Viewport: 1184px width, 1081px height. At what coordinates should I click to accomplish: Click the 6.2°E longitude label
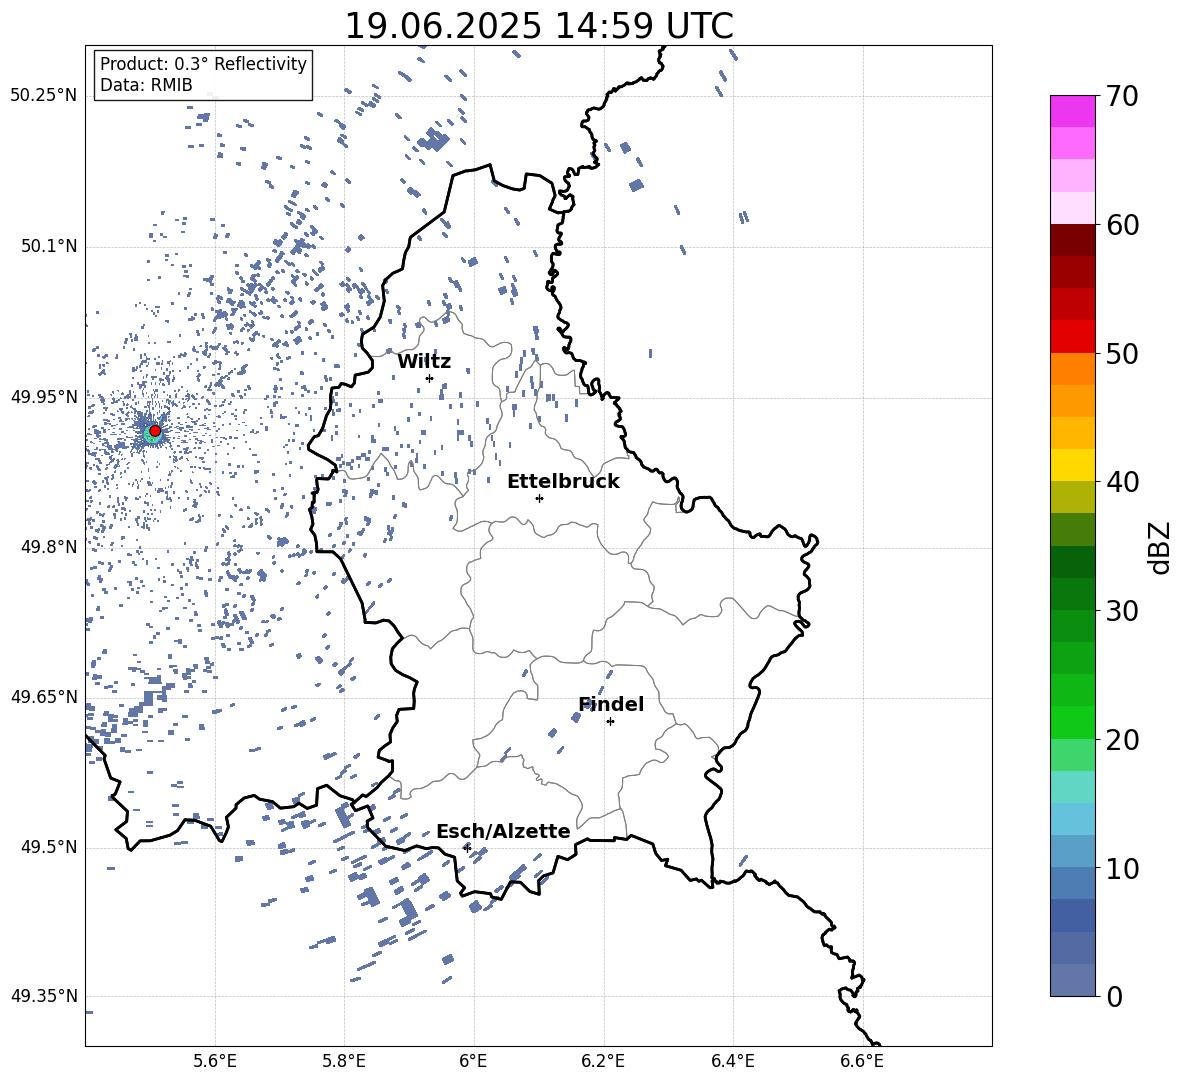[603, 1061]
